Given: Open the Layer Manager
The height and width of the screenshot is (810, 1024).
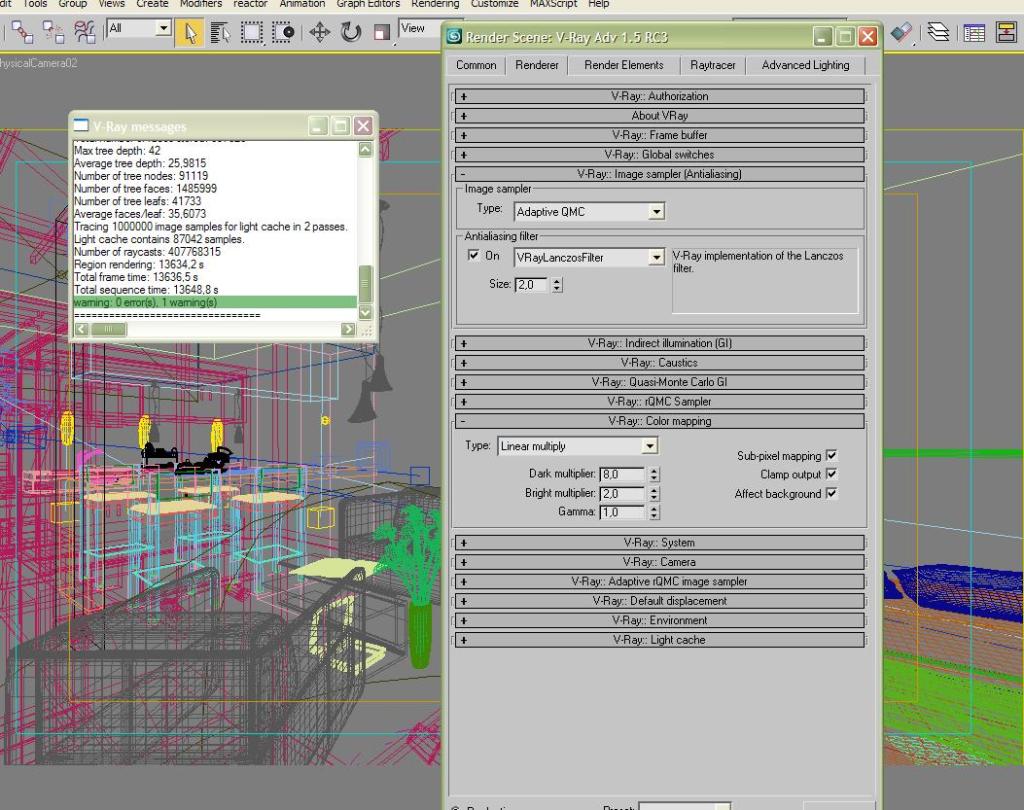Looking at the screenshot, I should pos(938,31).
